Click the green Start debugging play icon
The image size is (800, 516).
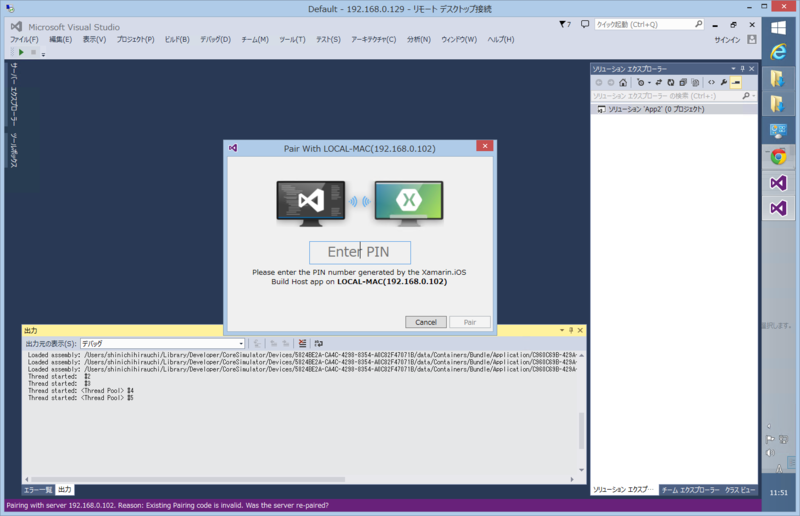[21, 52]
